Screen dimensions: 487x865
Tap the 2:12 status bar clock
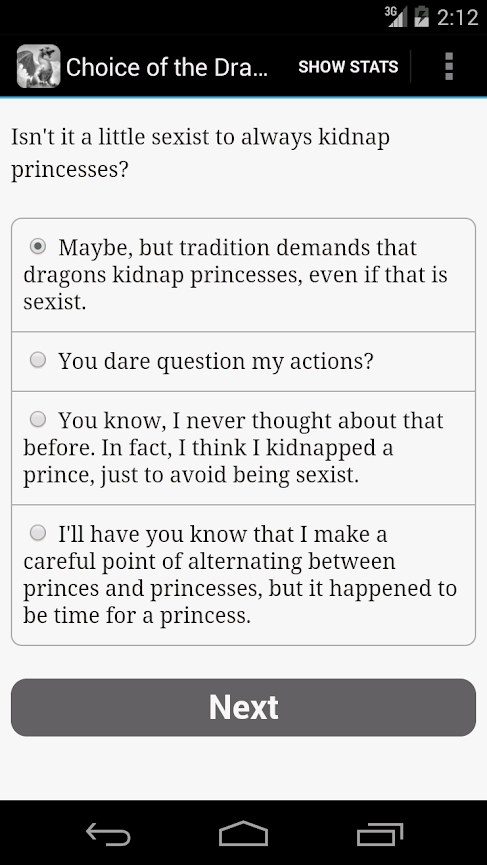[457, 17]
